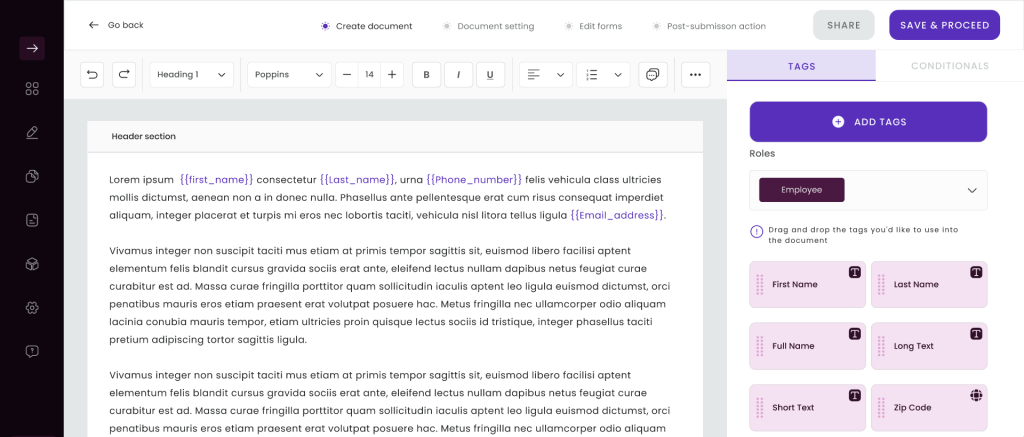Image resolution: width=1024 pixels, height=437 pixels.
Task: Click the {{Email_address}} tag in the document
Action: [x=617, y=215]
